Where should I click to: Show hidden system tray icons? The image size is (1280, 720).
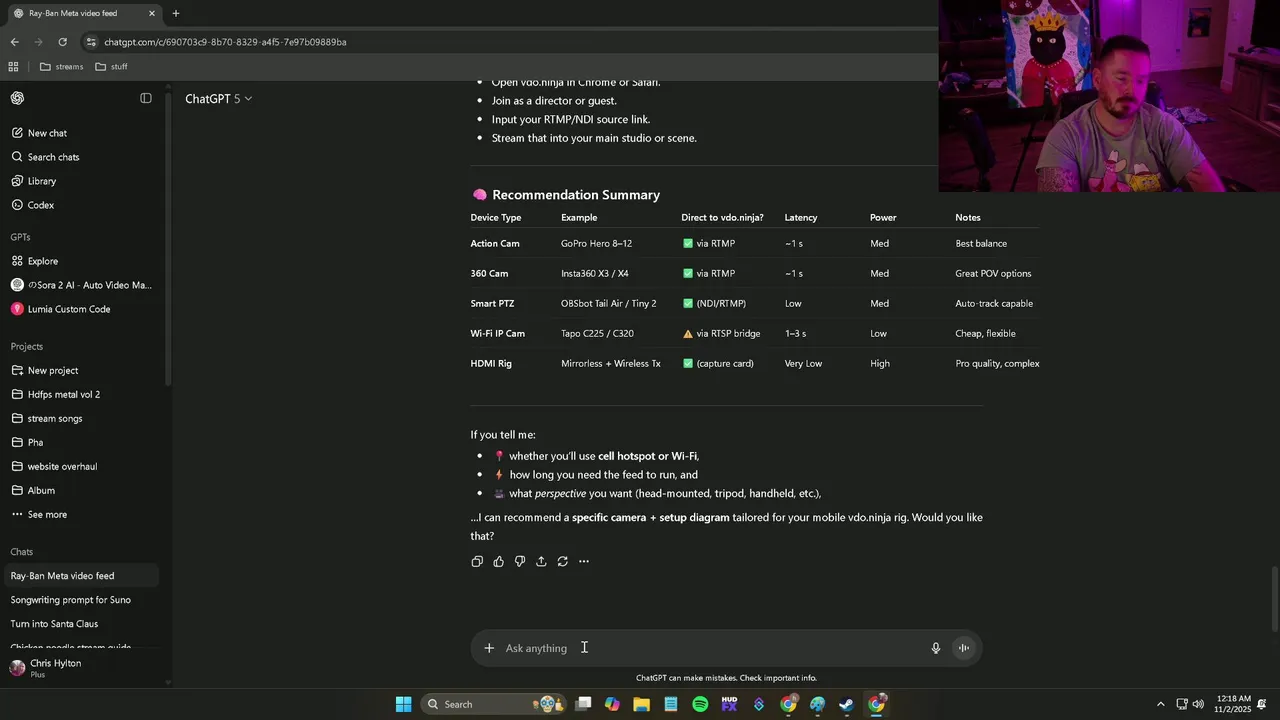click(x=1160, y=704)
